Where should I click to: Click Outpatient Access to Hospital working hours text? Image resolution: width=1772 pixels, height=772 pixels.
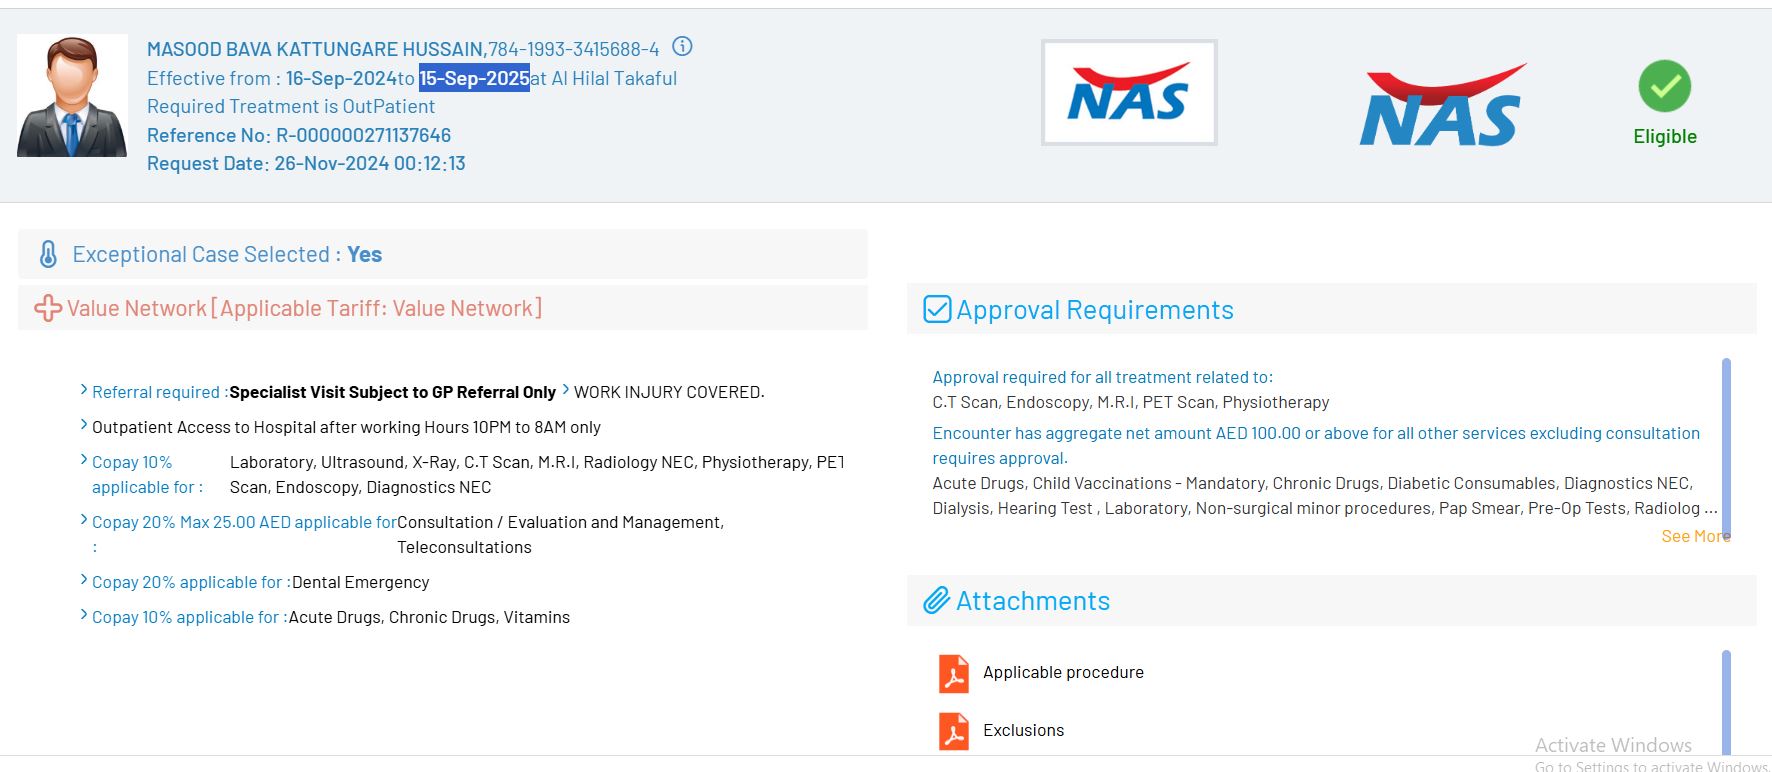coord(346,427)
